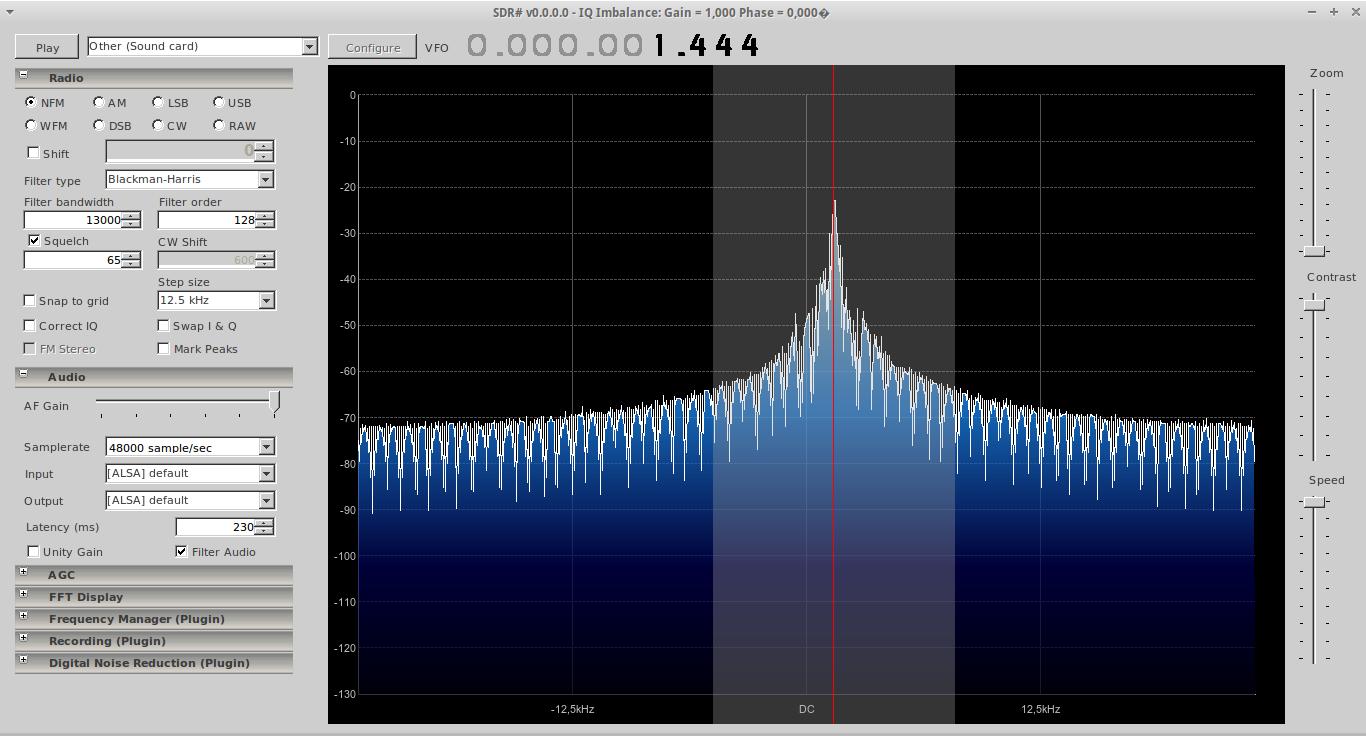This screenshot has width=1366, height=736.
Task: Open the Output device dropdown
Action: (x=190, y=500)
